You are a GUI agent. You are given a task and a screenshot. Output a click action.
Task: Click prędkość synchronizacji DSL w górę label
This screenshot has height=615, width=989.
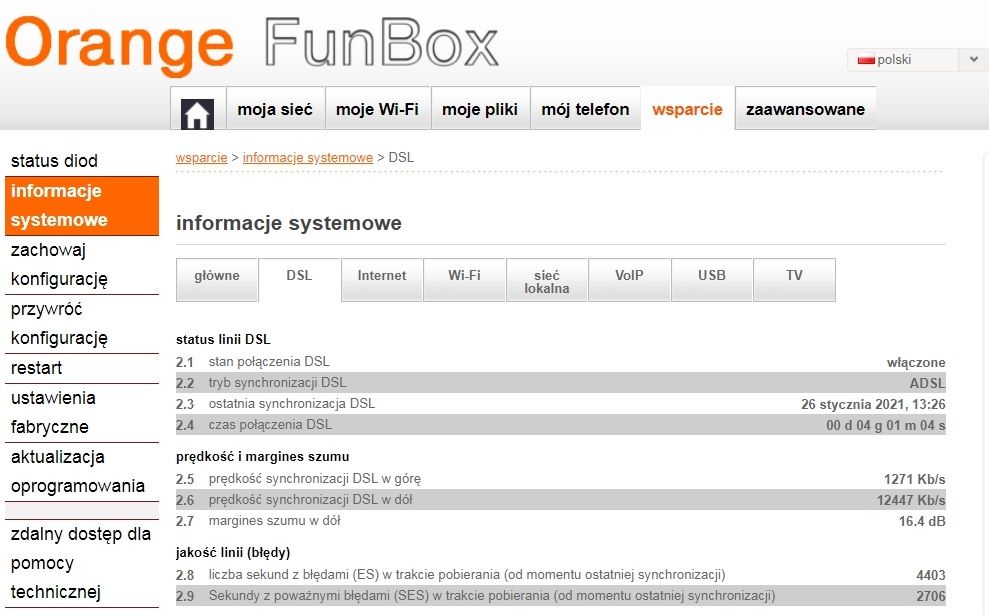315,479
